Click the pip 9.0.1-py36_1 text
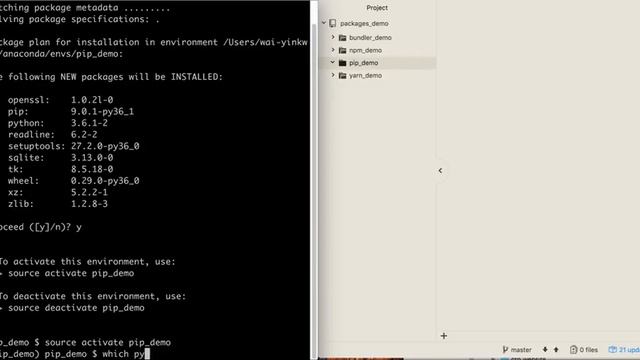Viewport: 640px width, 360px height. click(x=102, y=111)
